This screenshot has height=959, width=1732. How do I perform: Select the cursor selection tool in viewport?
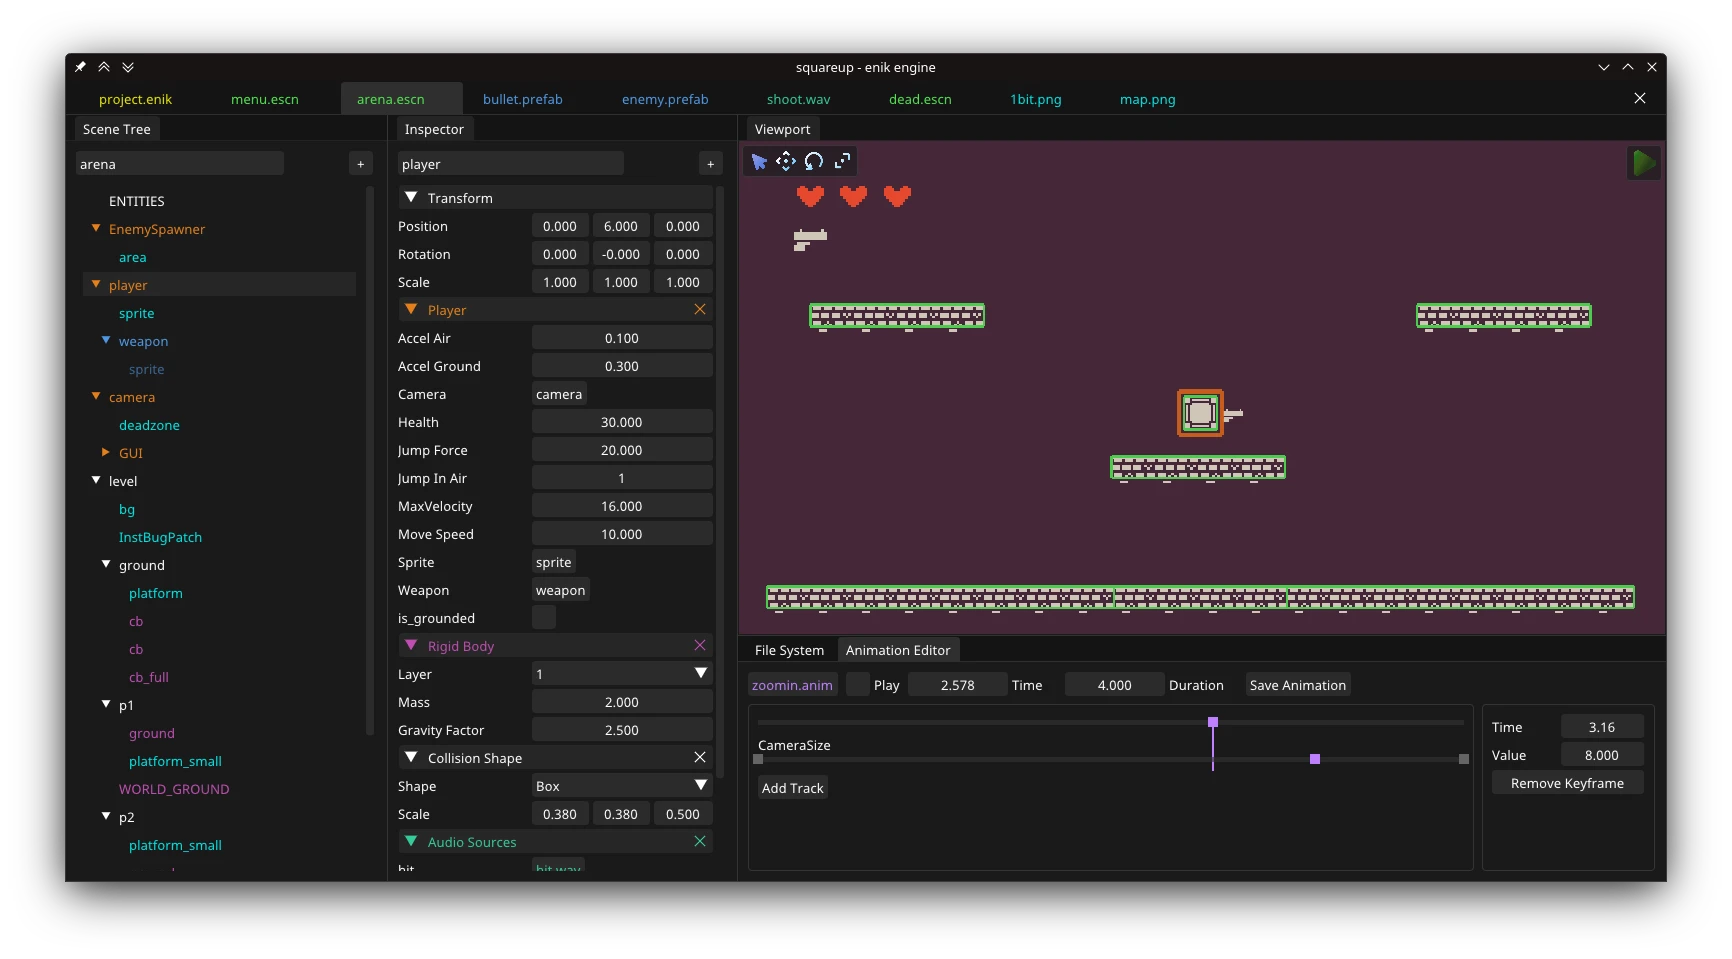[x=759, y=162]
